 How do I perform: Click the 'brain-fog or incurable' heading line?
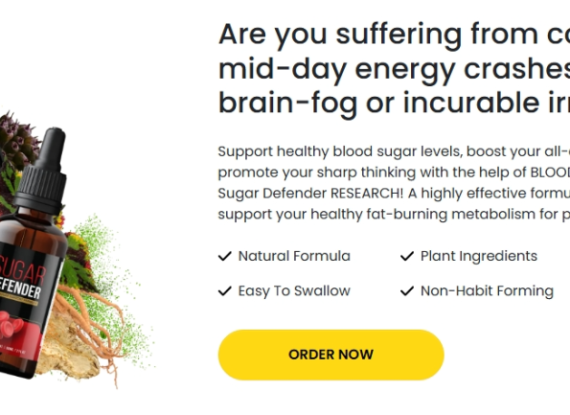pyautogui.click(x=394, y=103)
